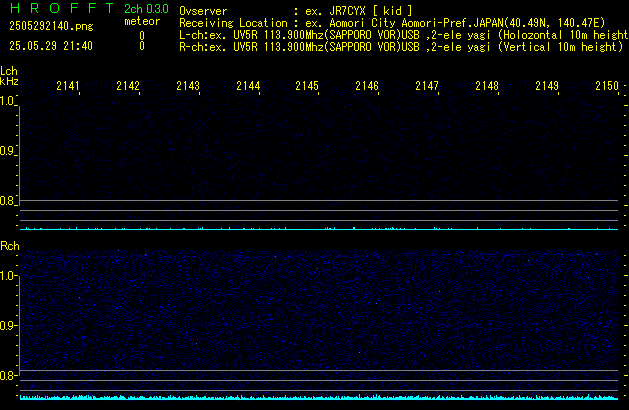Click the 2142 time marker

[128, 86]
